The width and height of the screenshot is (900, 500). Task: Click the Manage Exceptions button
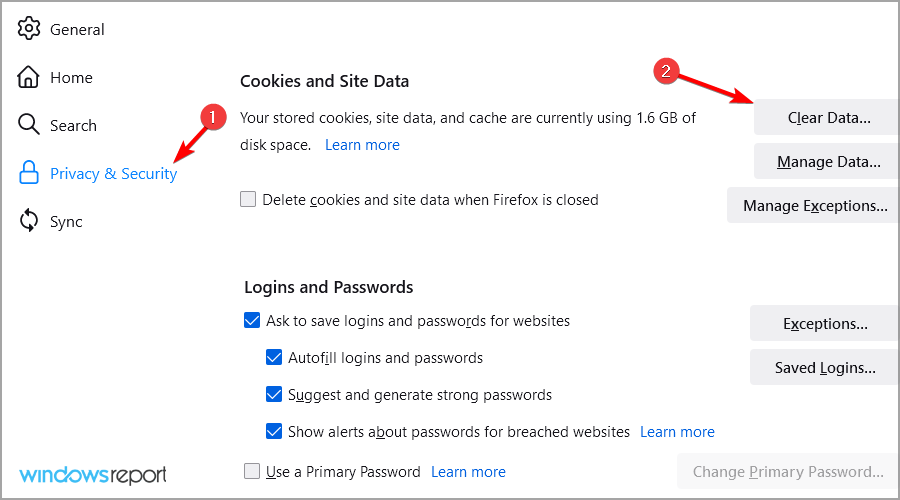click(814, 206)
